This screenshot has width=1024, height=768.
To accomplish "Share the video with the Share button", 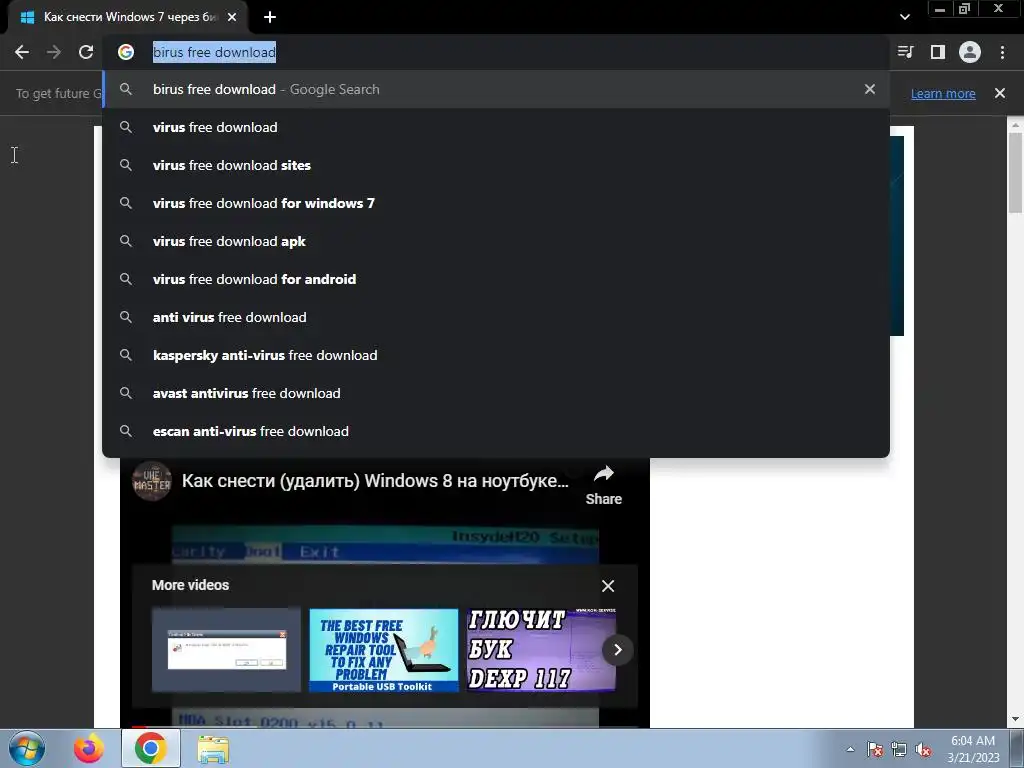I will (603, 485).
